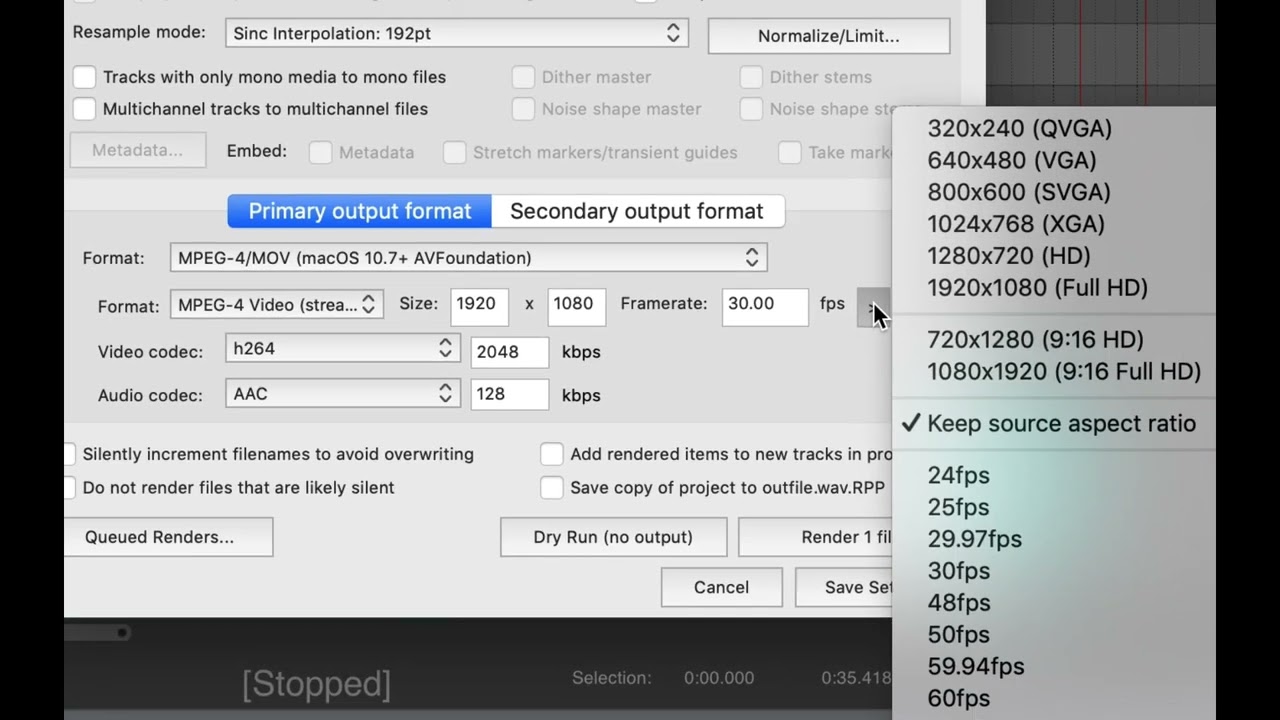Click the selection end time 0:35.418
Image resolution: width=1280 pixels, height=720 pixels.
[856, 678]
